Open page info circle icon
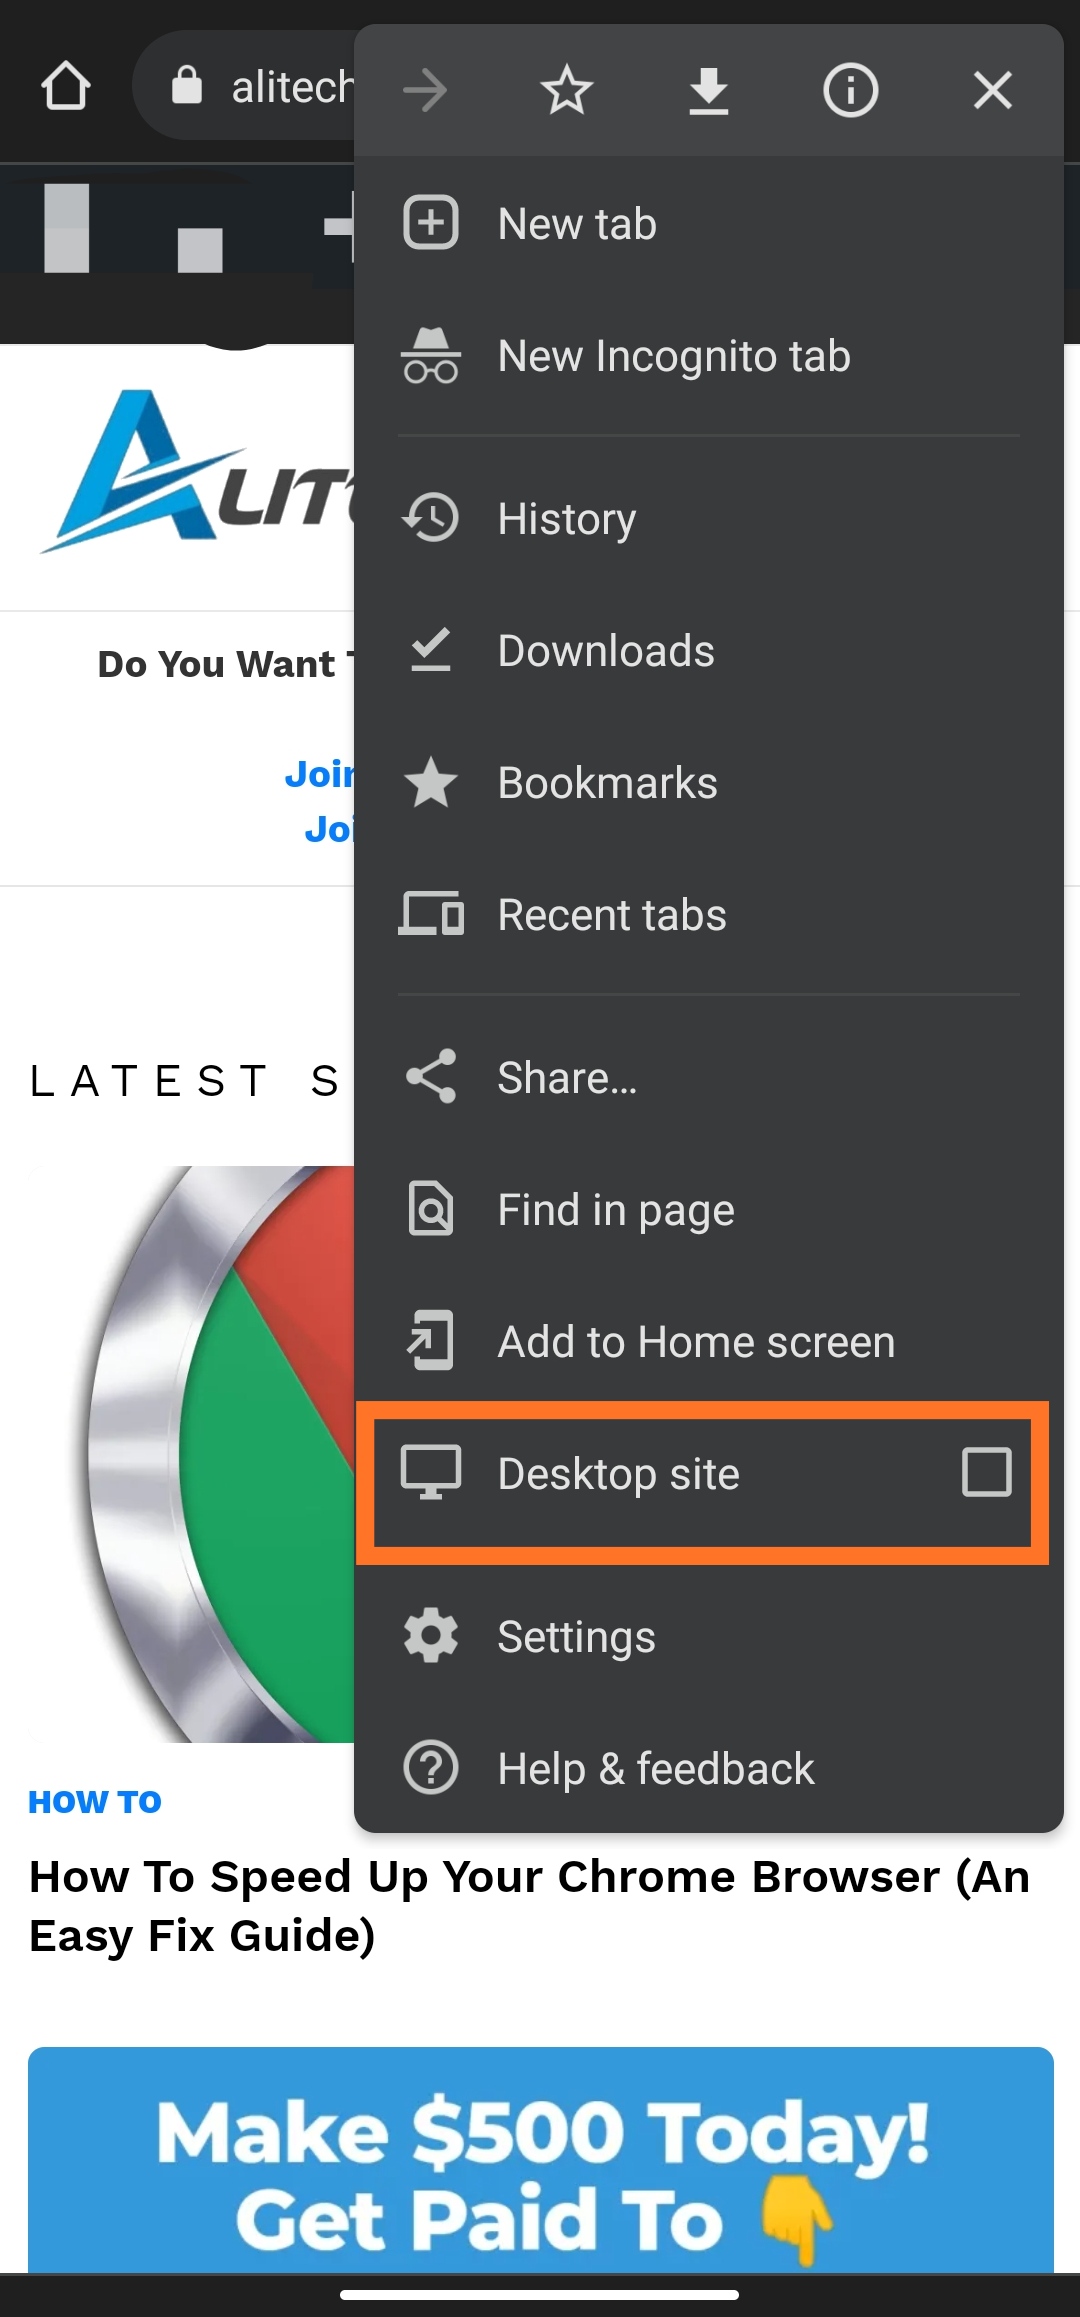Viewport: 1080px width, 2317px height. click(851, 90)
